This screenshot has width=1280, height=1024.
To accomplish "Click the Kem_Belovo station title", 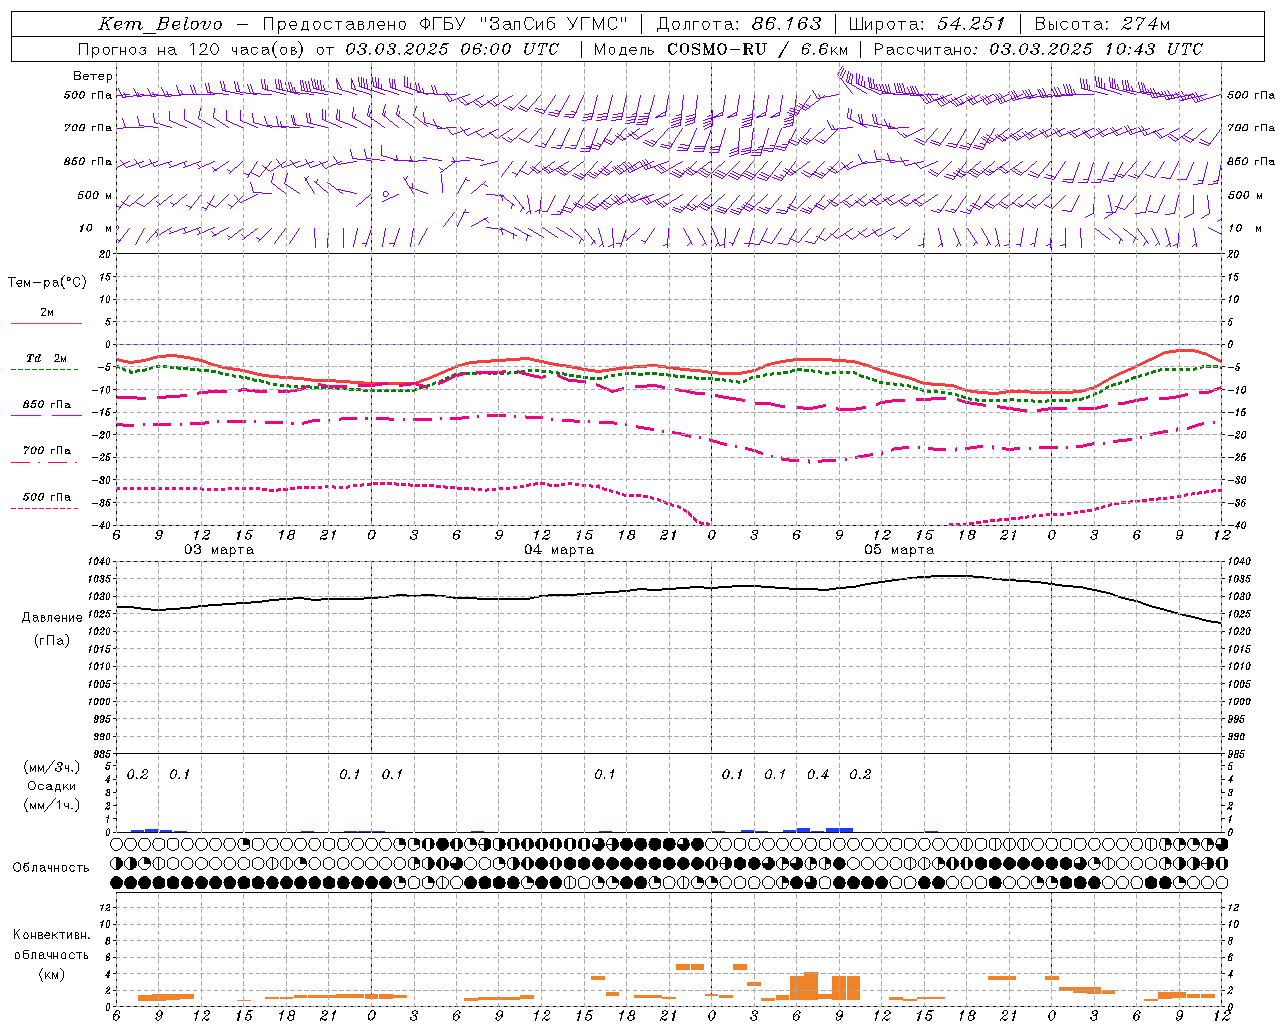I will 160,24.
